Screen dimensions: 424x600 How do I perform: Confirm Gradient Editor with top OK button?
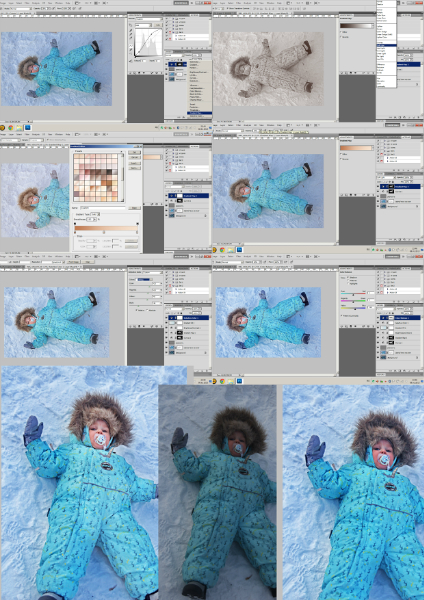point(134,152)
